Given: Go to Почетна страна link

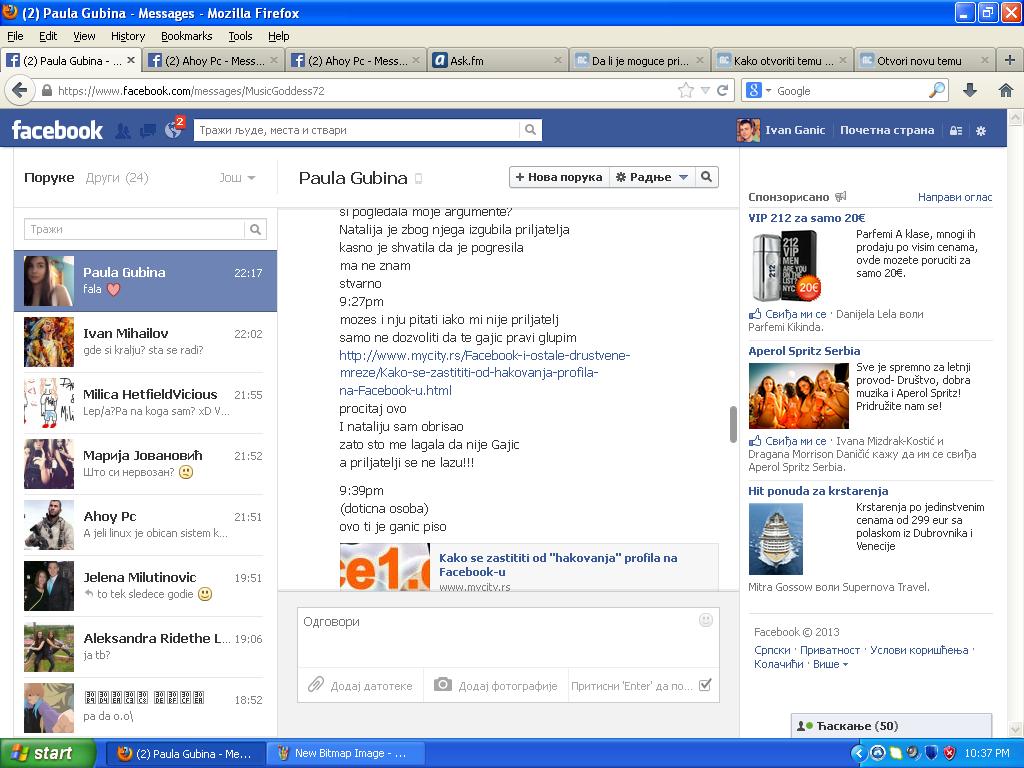Looking at the screenshot, I should tap(887, 130).
